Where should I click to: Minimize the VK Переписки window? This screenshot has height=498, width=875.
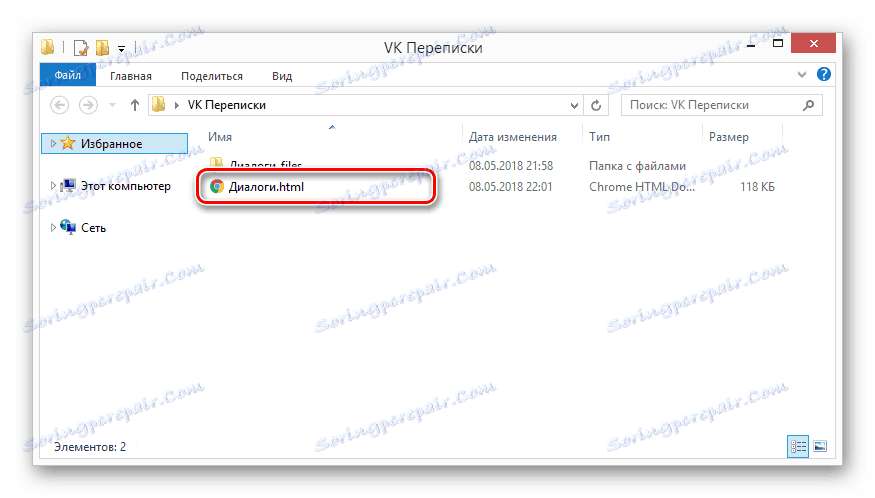click(x=751, y=44)
